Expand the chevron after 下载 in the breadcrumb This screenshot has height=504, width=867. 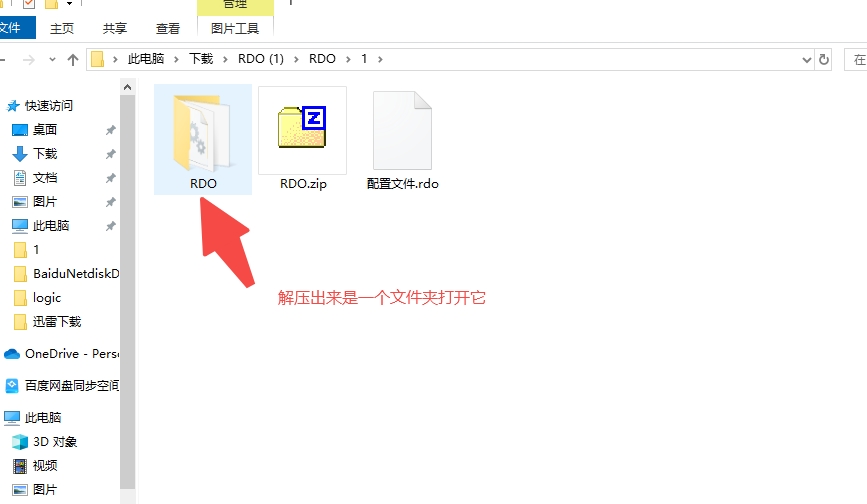click(x=224, y=59)
